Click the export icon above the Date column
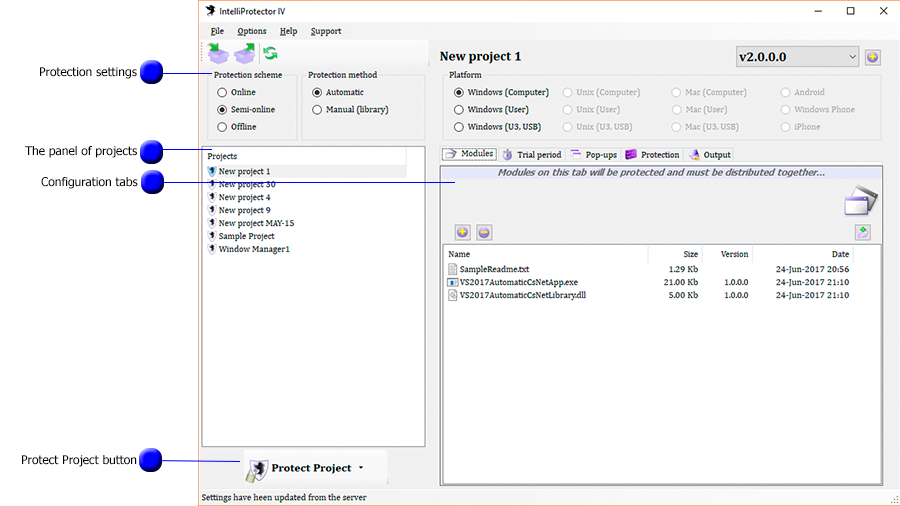The height and width of the screenshot is (506, 900). 863,232
